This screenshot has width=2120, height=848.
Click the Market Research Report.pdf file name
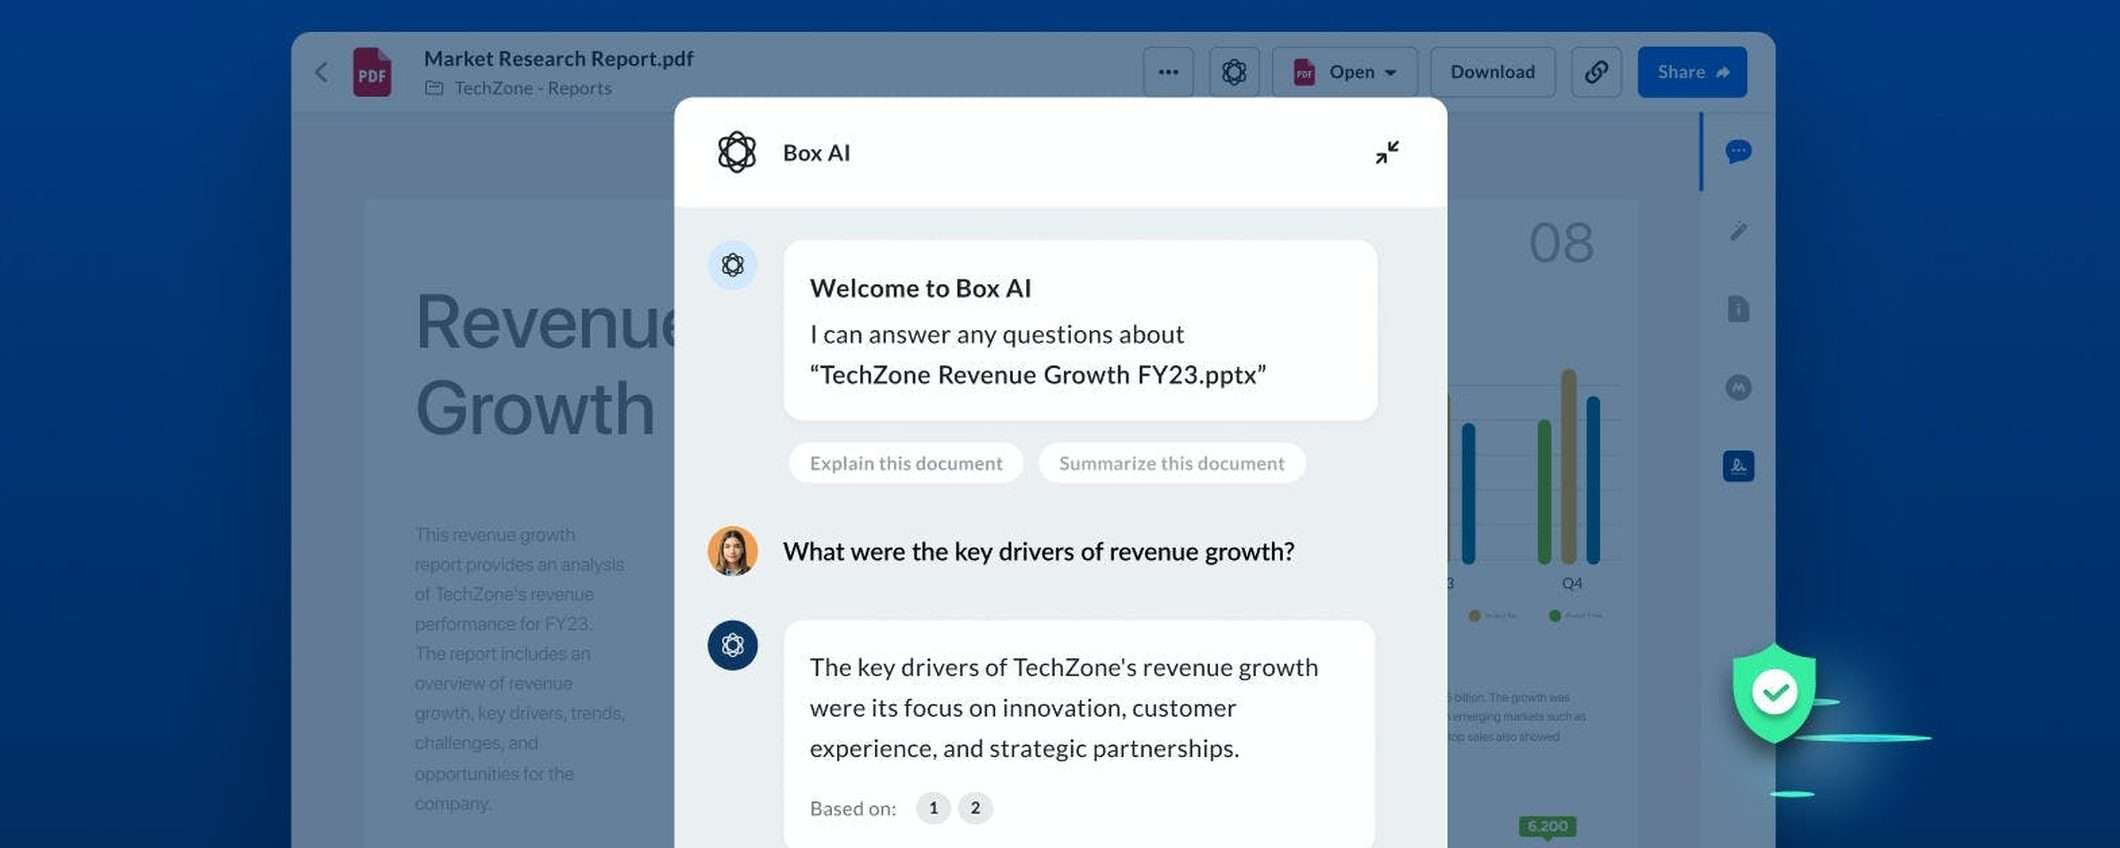(x=558, y=59)
